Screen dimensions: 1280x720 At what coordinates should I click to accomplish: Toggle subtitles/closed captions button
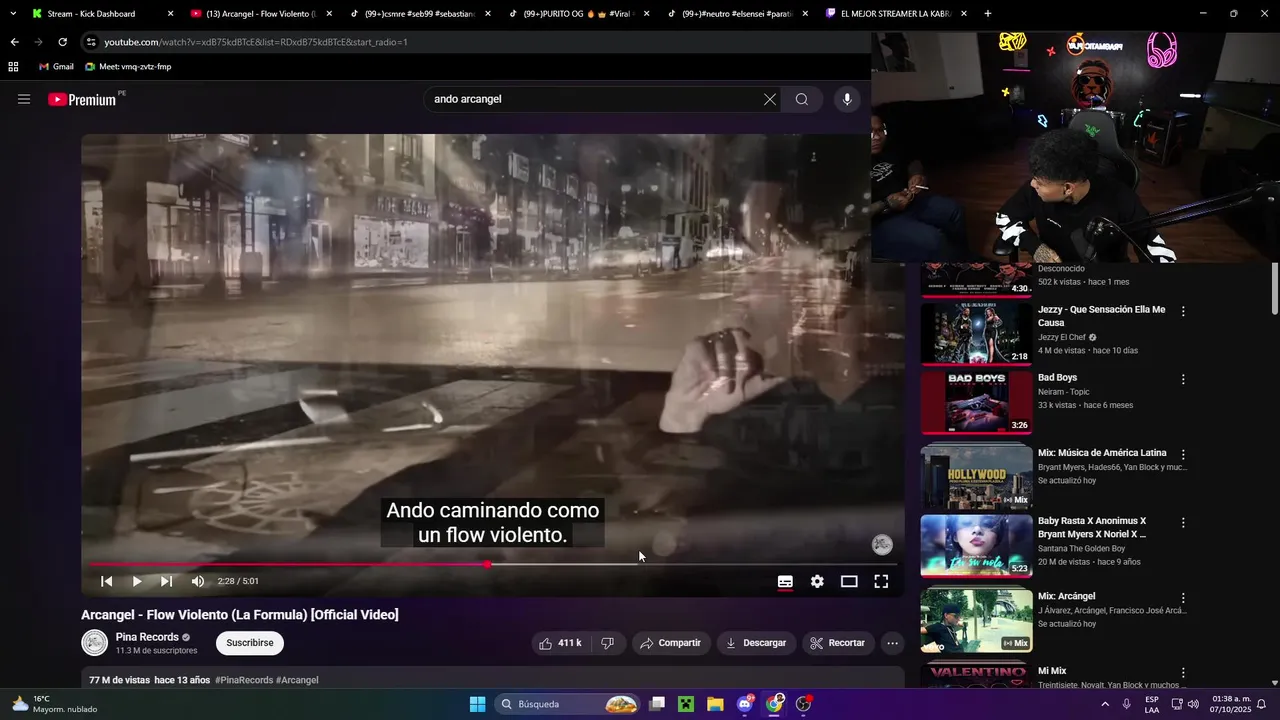(x=786, y=581)
